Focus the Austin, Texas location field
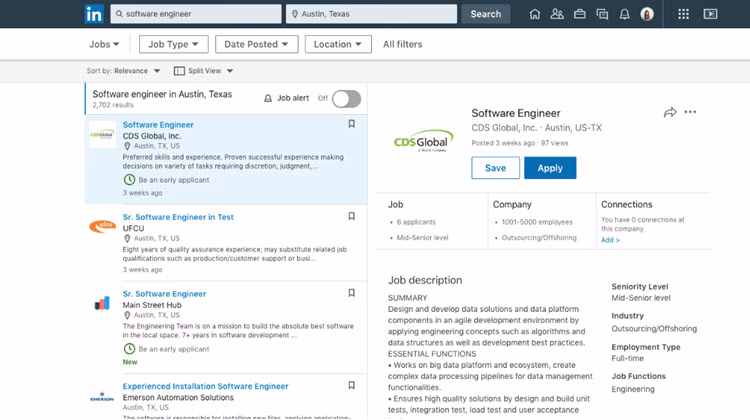The height and width of the screenshot is (420, 750). click(x=371, y=14)
